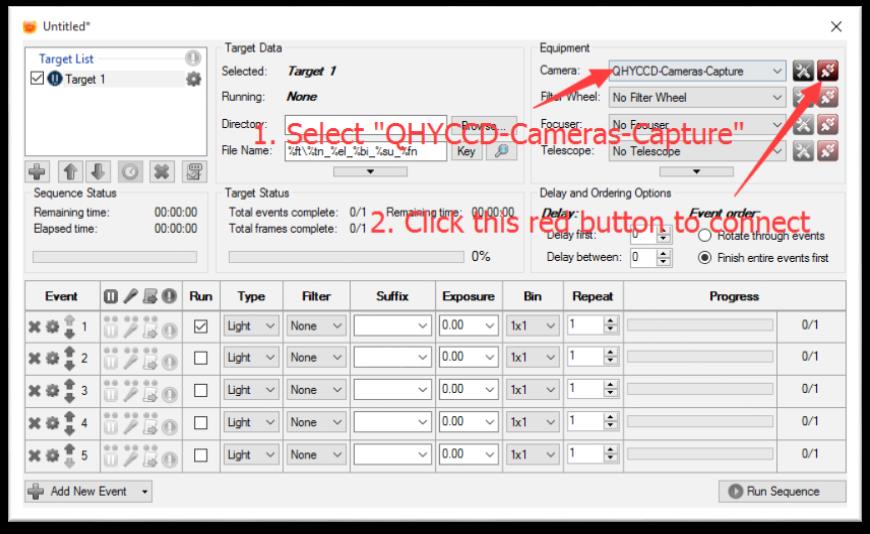Image resolution: width=870 pixels, height=534 pixels.
Task: Open Add New Event dropdown arrow
Action: tap(144, 492)
